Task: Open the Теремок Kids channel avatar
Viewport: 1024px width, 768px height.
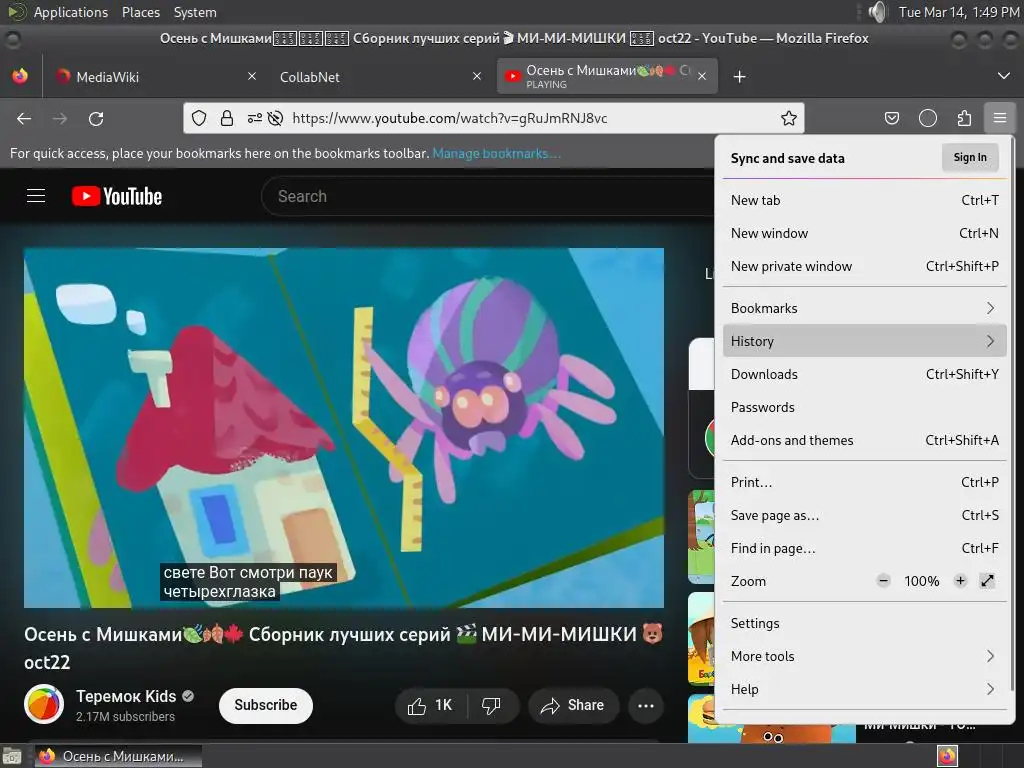Action: coord(44,704)
